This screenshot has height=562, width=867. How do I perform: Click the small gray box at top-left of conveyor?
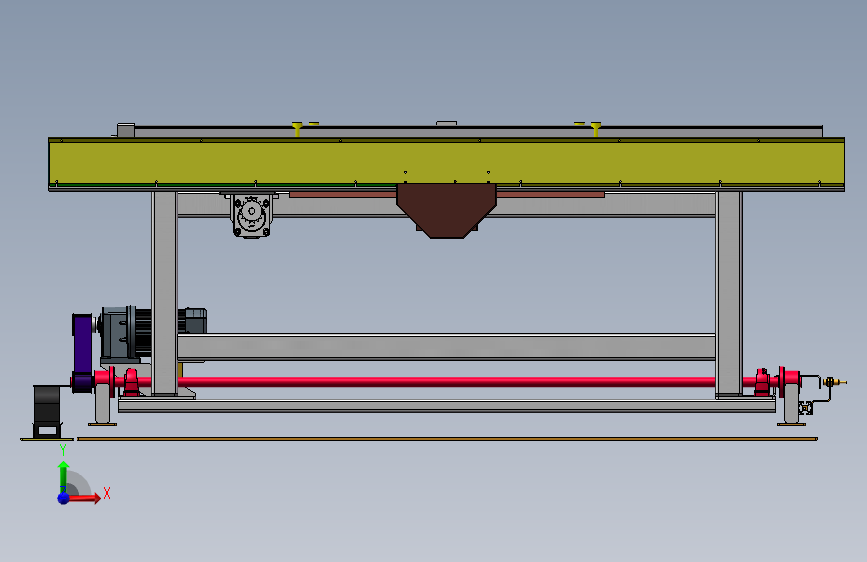point(126,130)
